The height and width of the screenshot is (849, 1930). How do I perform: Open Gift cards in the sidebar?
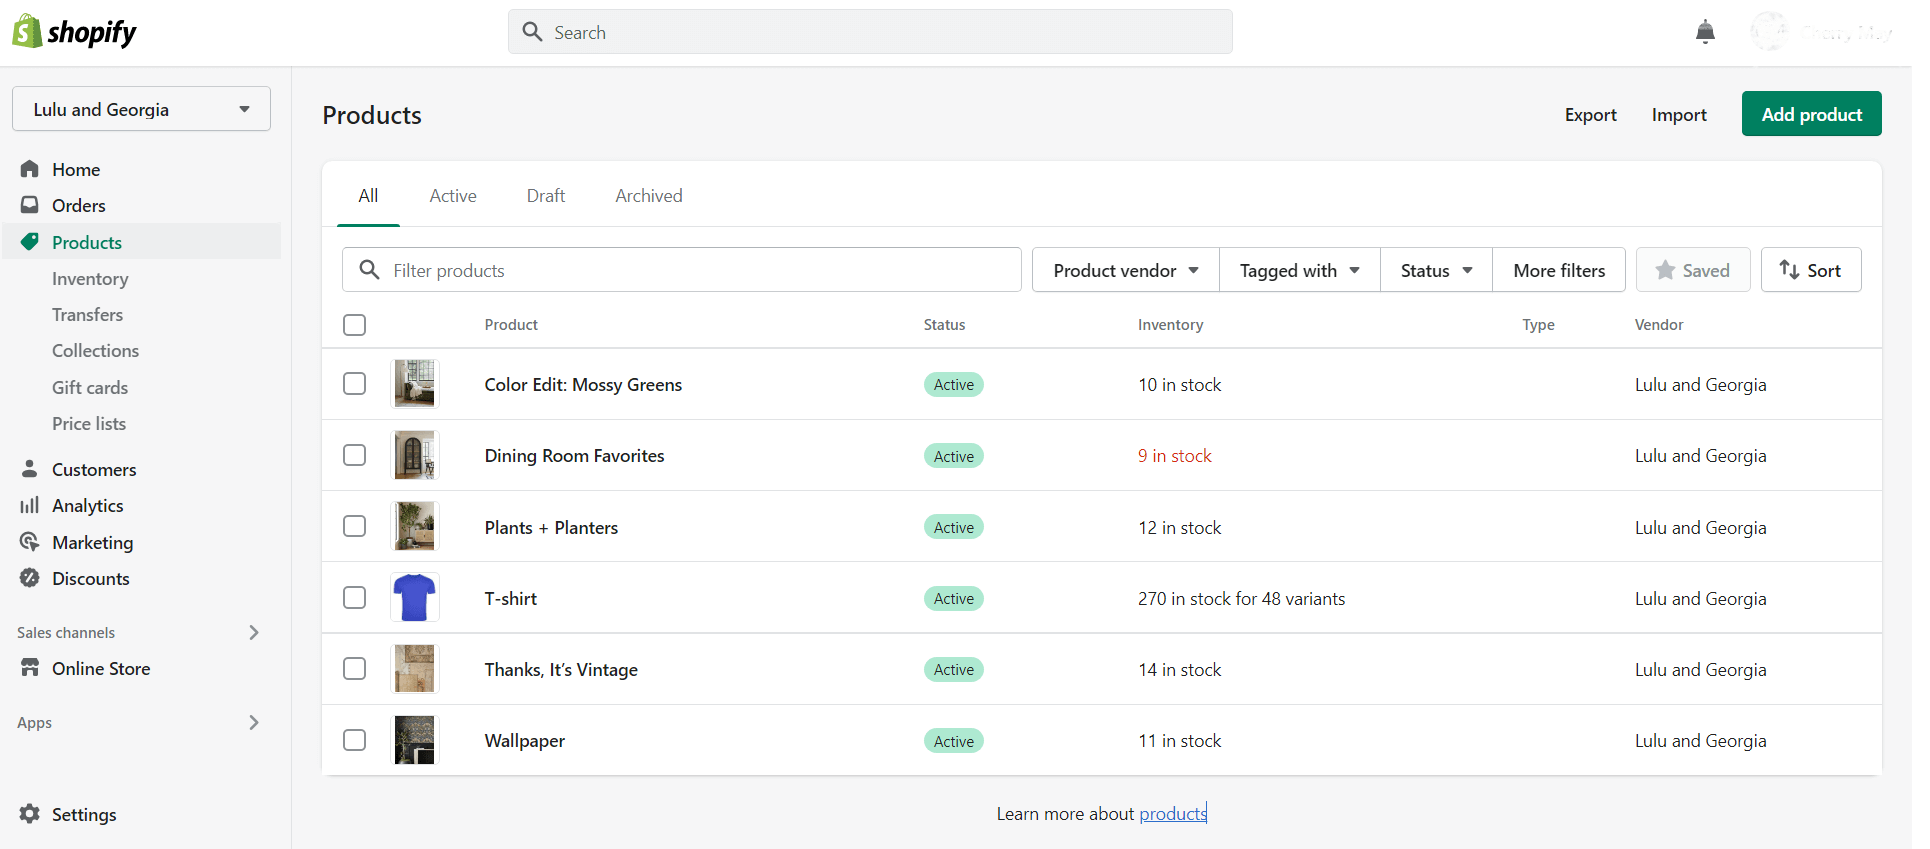click(90, 388)
